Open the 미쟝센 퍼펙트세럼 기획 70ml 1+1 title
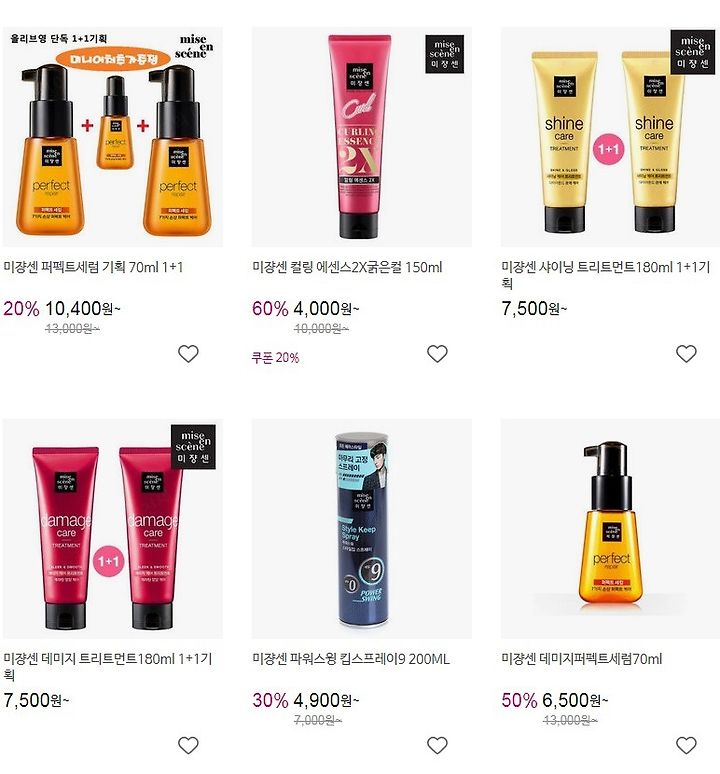The height and width of the screenshot is (774, 720). pos(93,267)
